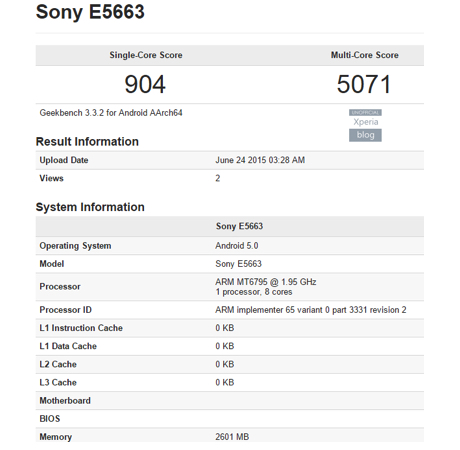This screenshot has height=450, width=460.
Task: Click the Sony E5663 table column header
Action: (x=239, y=226)
